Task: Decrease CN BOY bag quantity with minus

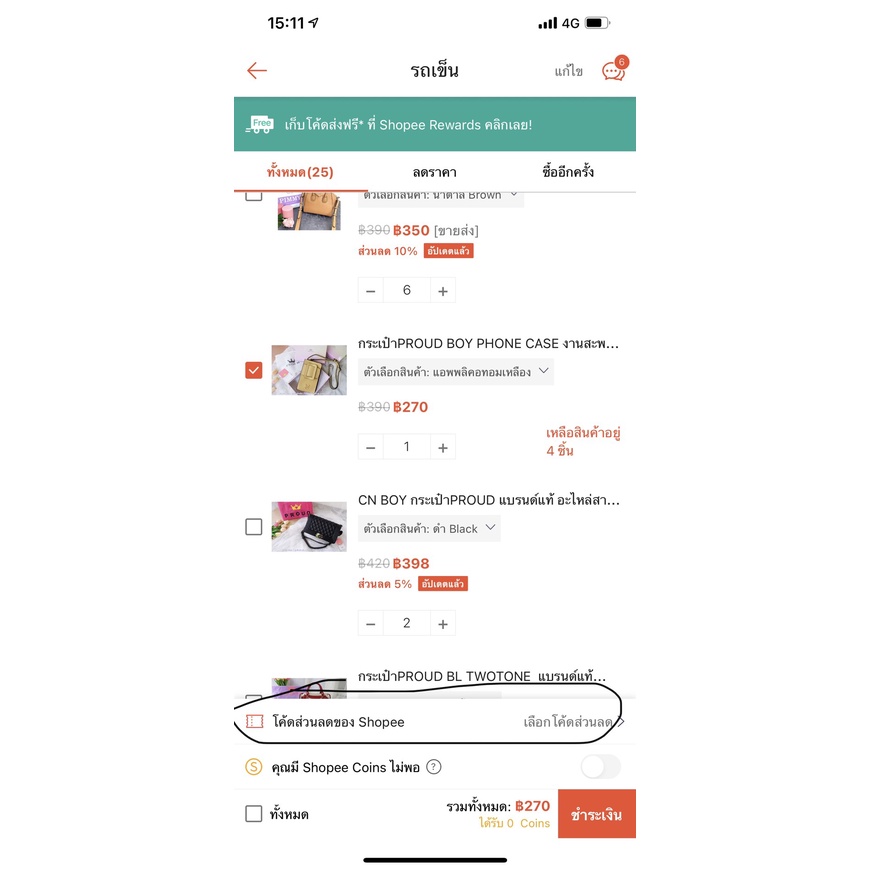Action: [371, 624]
